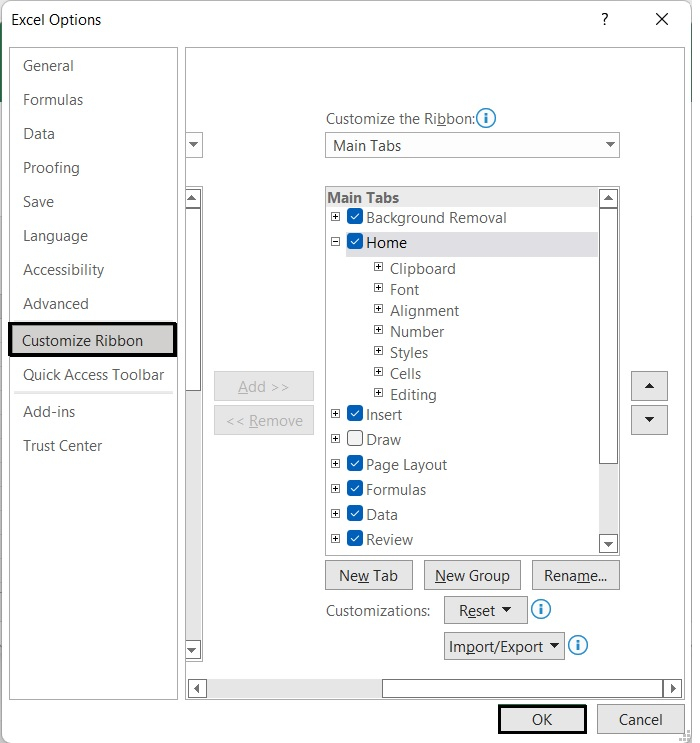The height and width of the screenshot is (743, 700).
Task: Uncheck the Page Layout checkbox
Action: [x=355, y=464]
